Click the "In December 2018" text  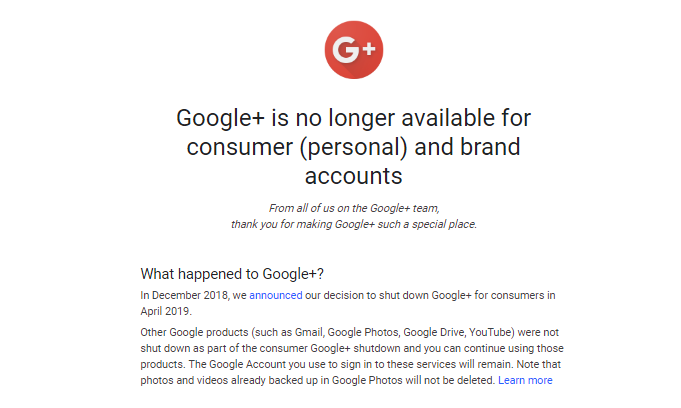(x=183, y=295)
